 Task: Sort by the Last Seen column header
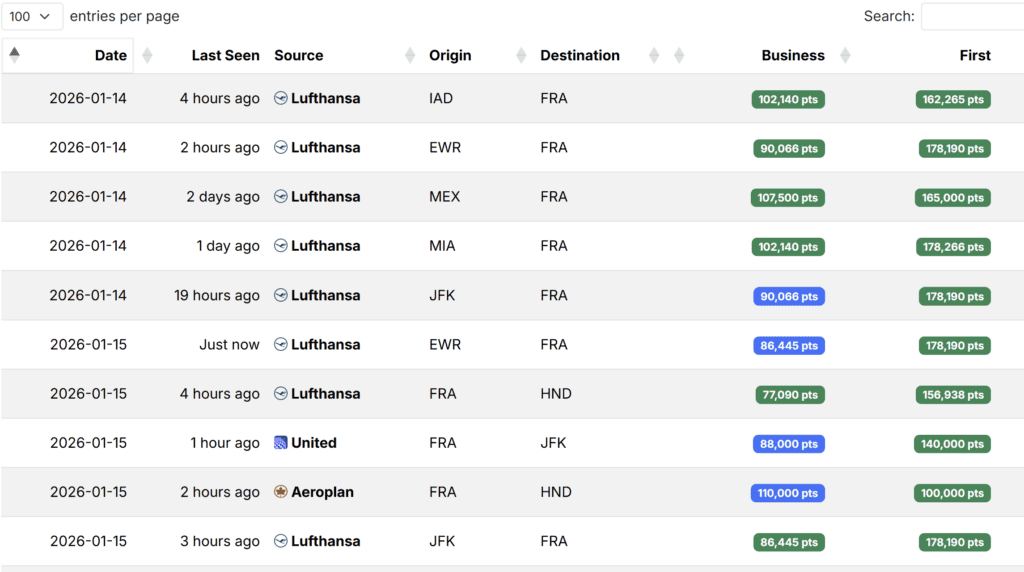225,56
